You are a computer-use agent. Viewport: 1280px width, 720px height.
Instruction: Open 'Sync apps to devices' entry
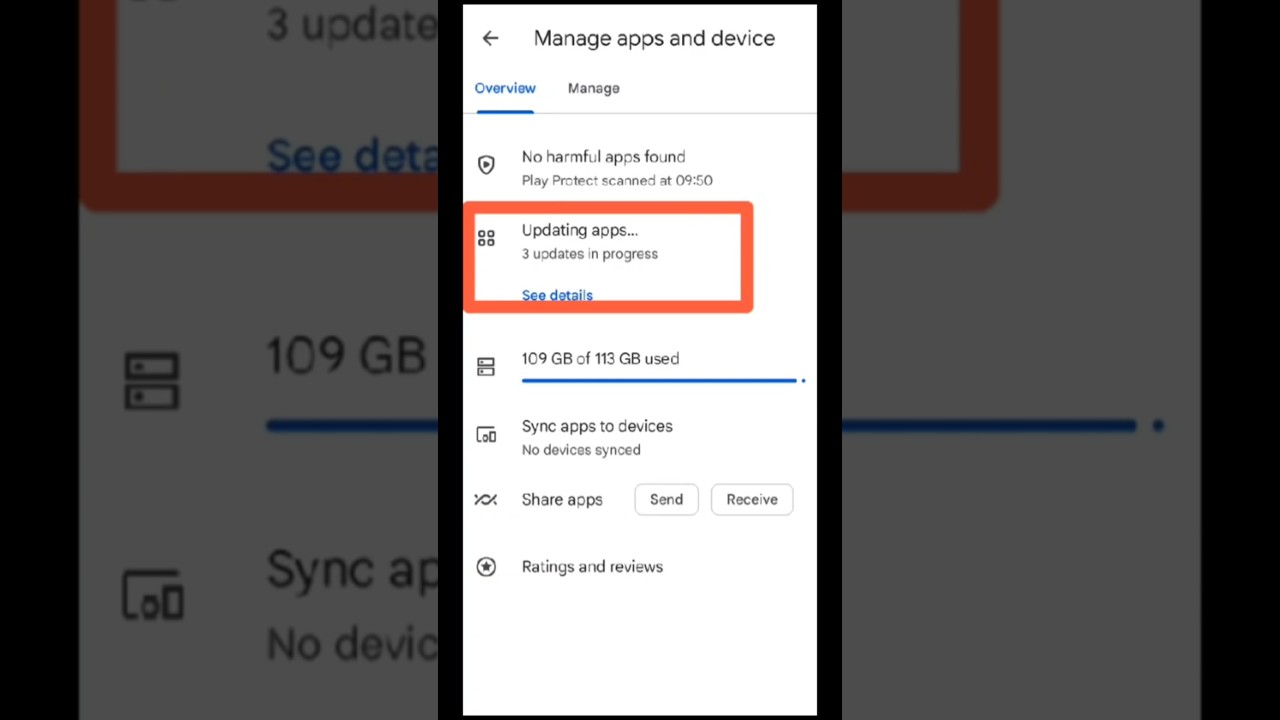click(x=597, y=426)
